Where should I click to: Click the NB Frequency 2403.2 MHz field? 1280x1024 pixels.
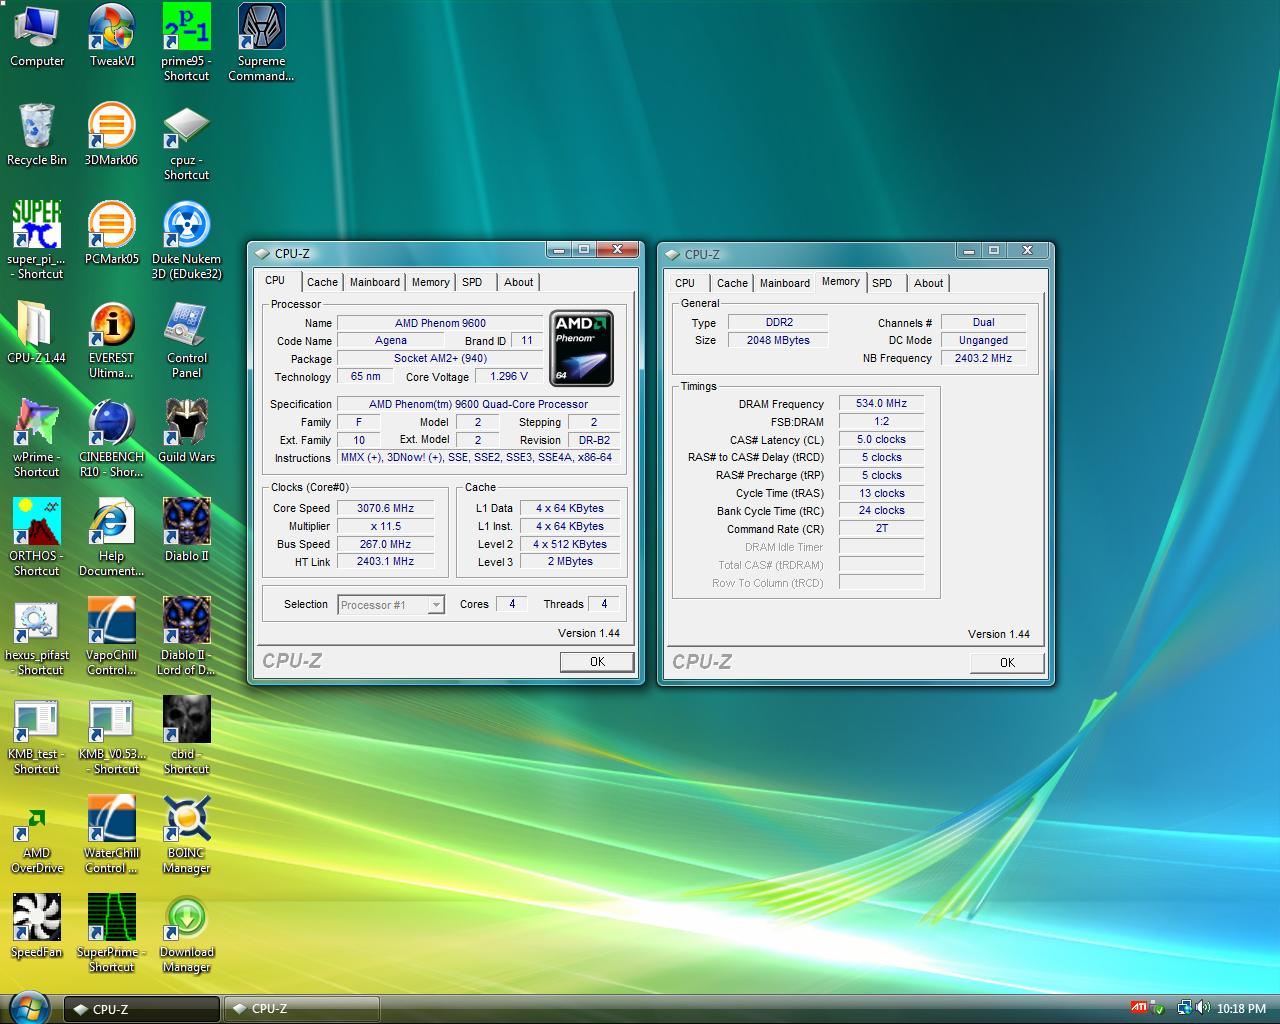(983, 358)
